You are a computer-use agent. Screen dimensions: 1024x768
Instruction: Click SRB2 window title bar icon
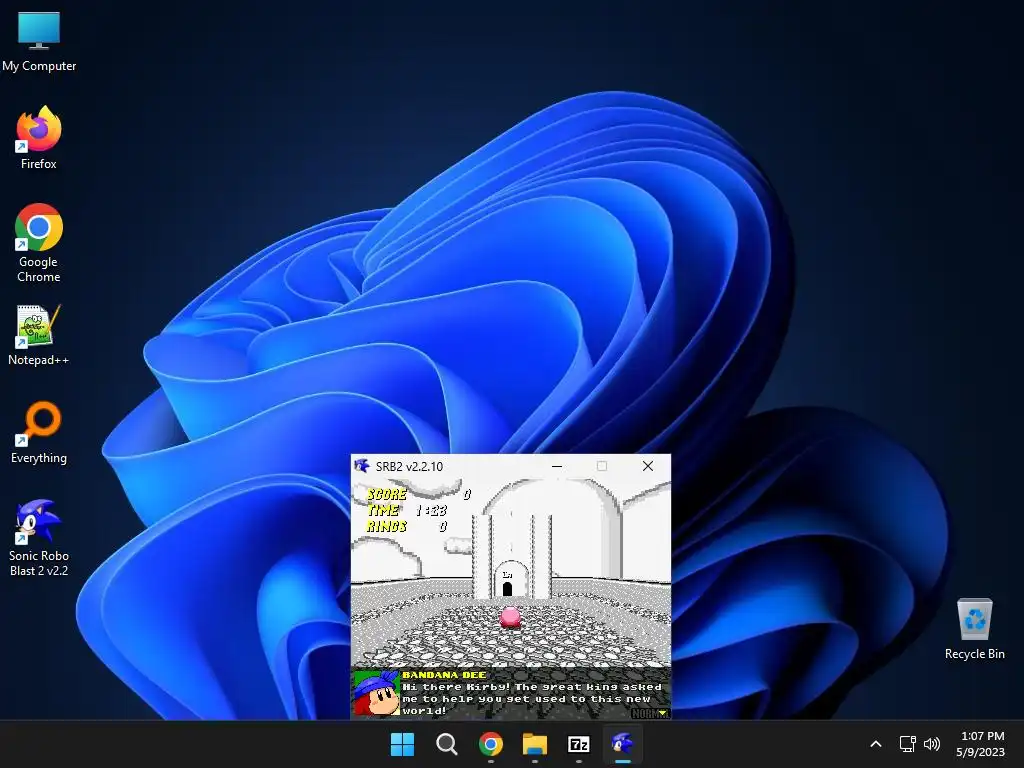(x=362, y=466)
